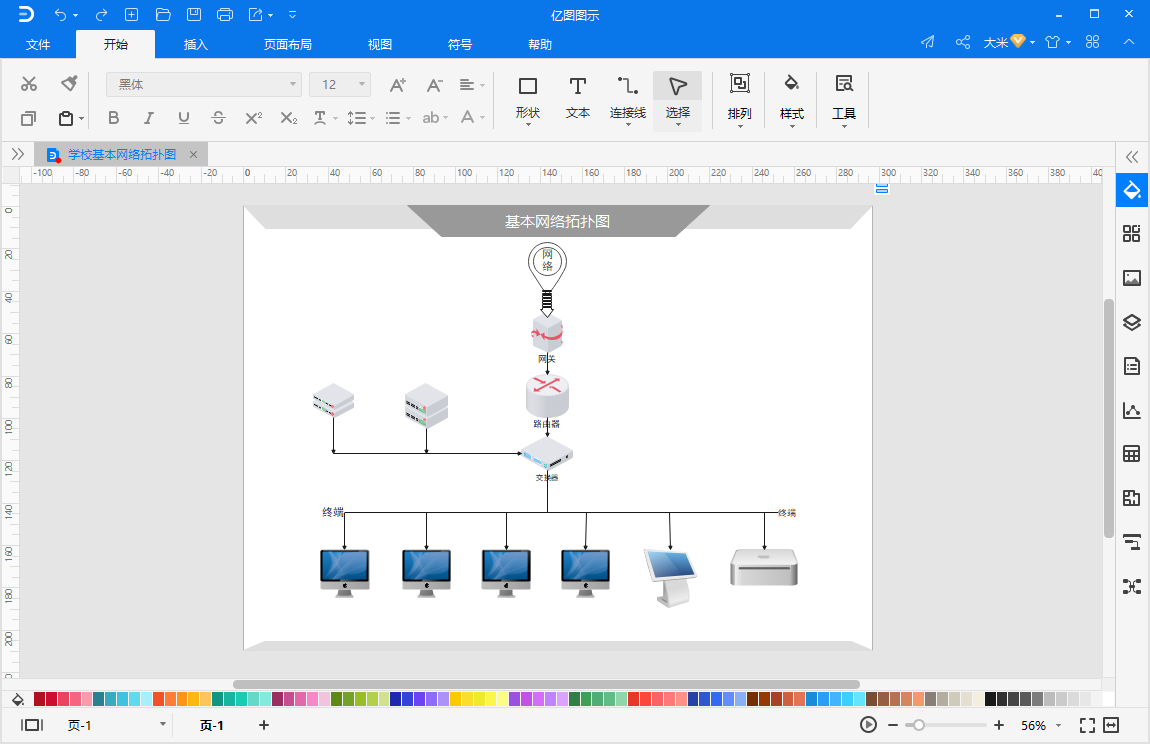Cut selection with scissors icon
The image size is (1150, 744).
(x=29, y=84)
